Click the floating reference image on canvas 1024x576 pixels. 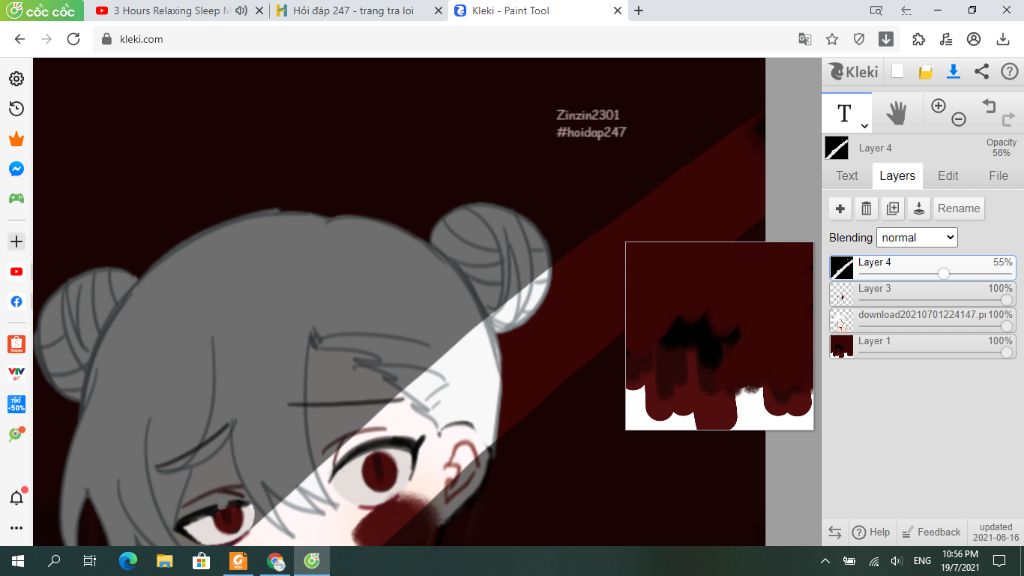tap(719, 336)
